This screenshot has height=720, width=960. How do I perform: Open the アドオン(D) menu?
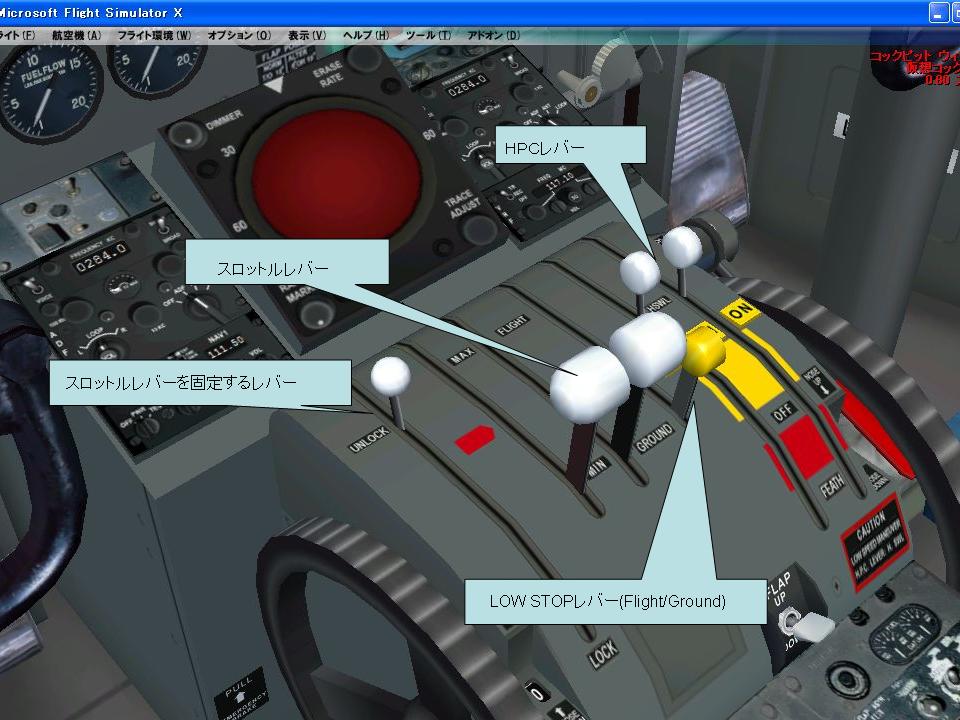(x=493, y=36)
